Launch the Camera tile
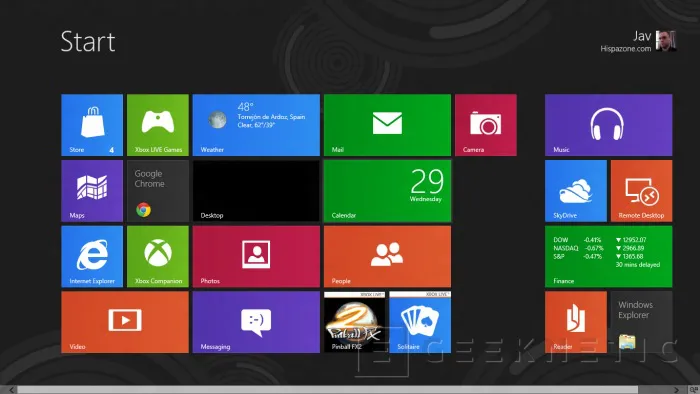700x394 pixels. pos(486,125)
